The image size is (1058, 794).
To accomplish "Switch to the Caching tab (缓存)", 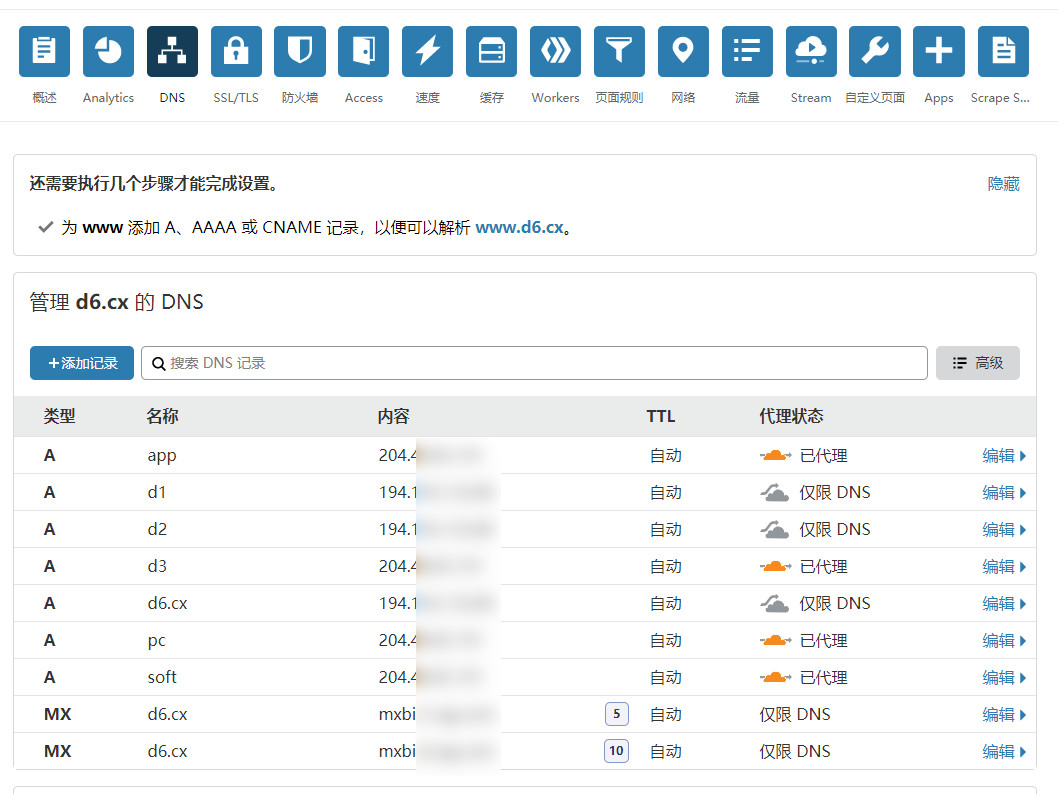I will 492,52.
